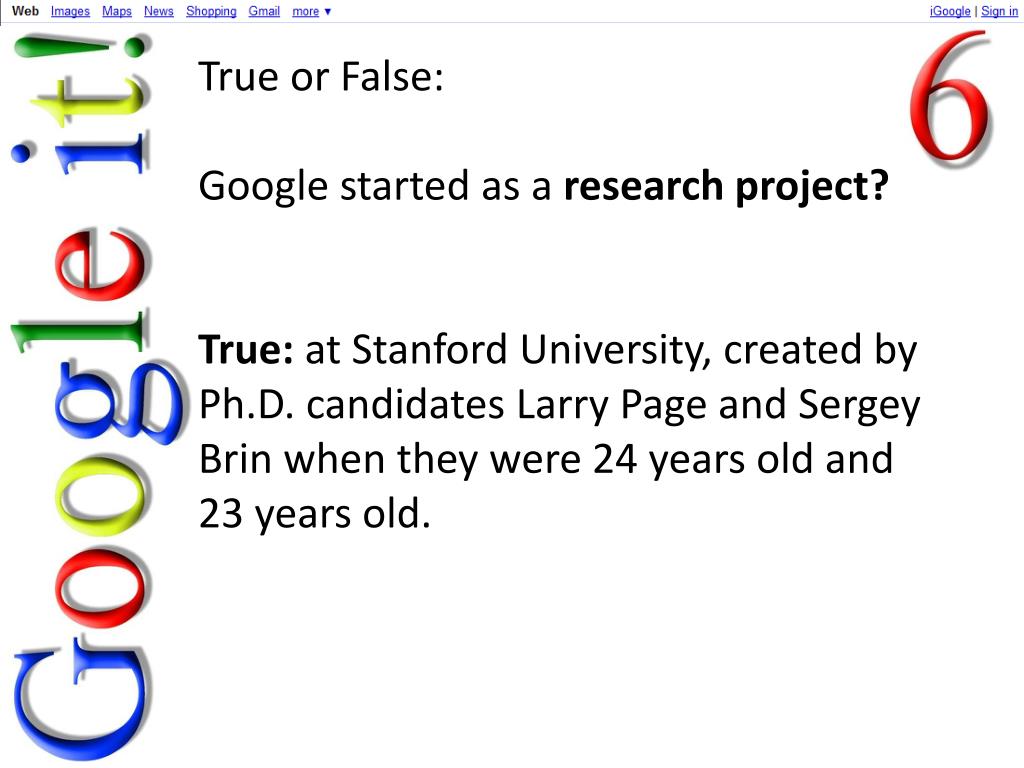Click the big red number 6

click(x=950, y=97)
